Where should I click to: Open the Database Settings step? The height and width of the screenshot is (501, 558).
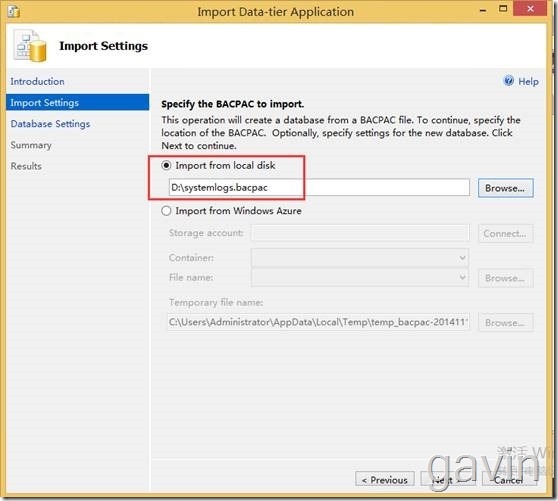[50, 124]
